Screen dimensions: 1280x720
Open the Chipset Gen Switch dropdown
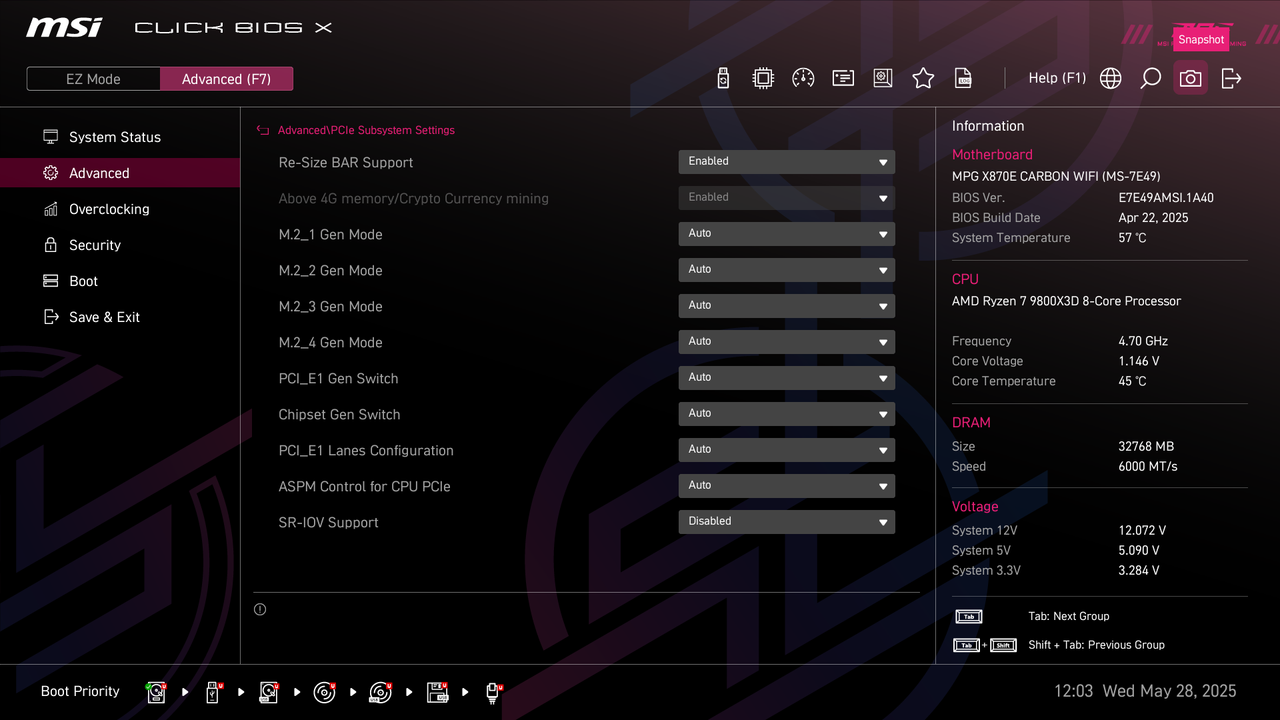[786, 414]
